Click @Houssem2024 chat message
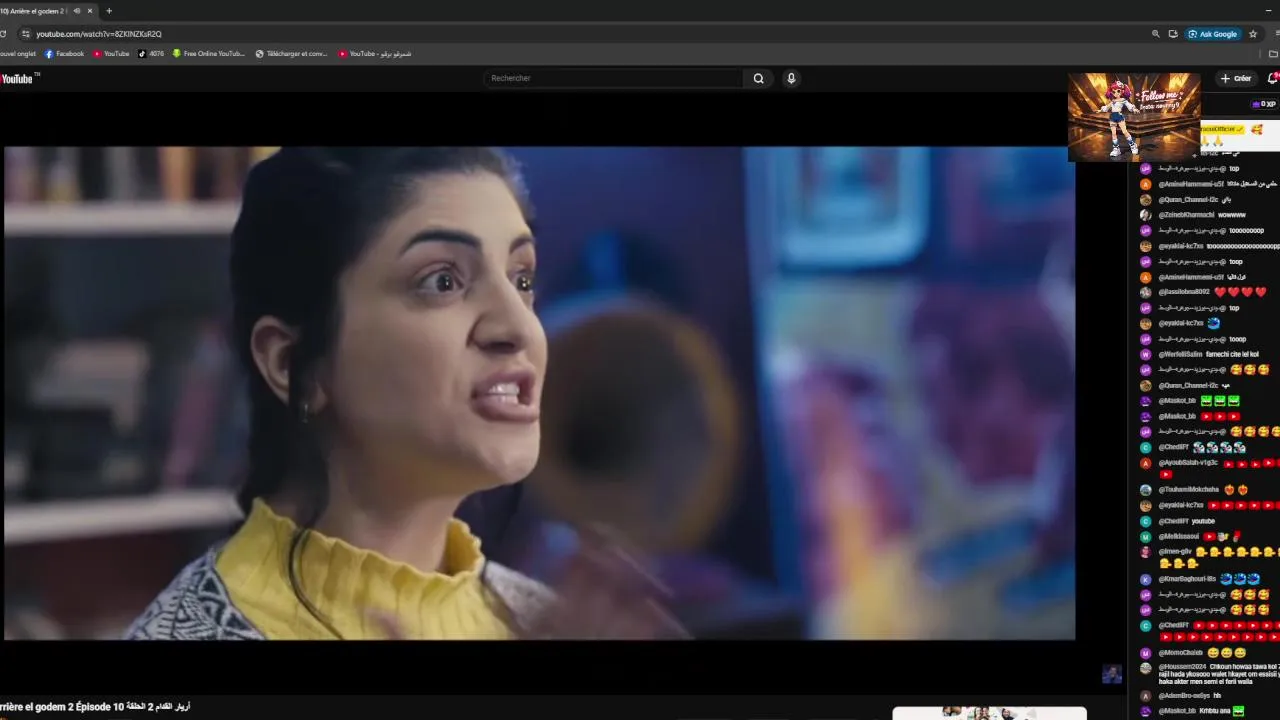1280x720 pixels. (x=1210, y=674)
